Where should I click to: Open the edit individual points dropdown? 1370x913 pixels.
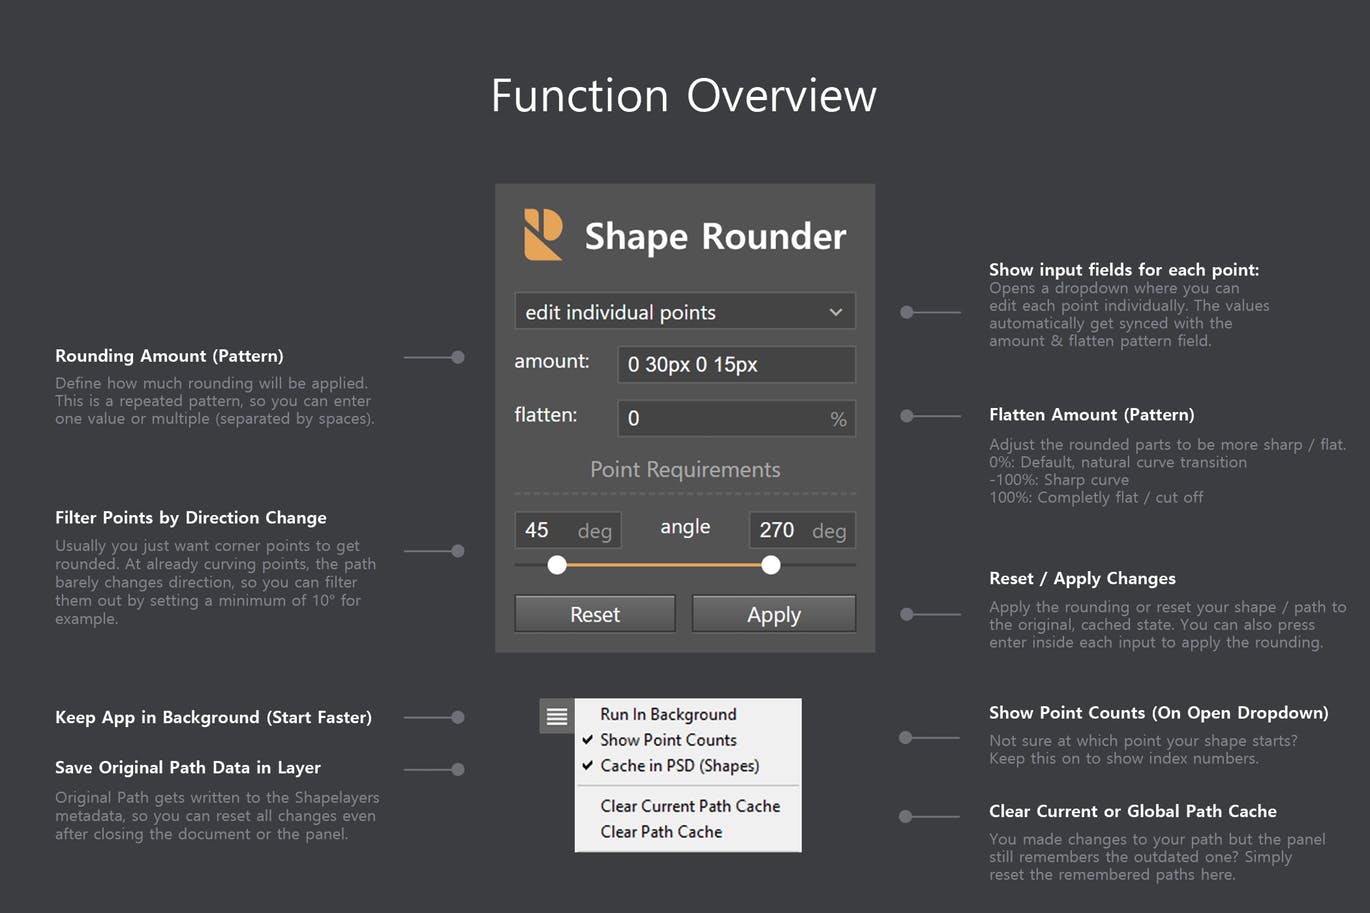coord(685,311)
